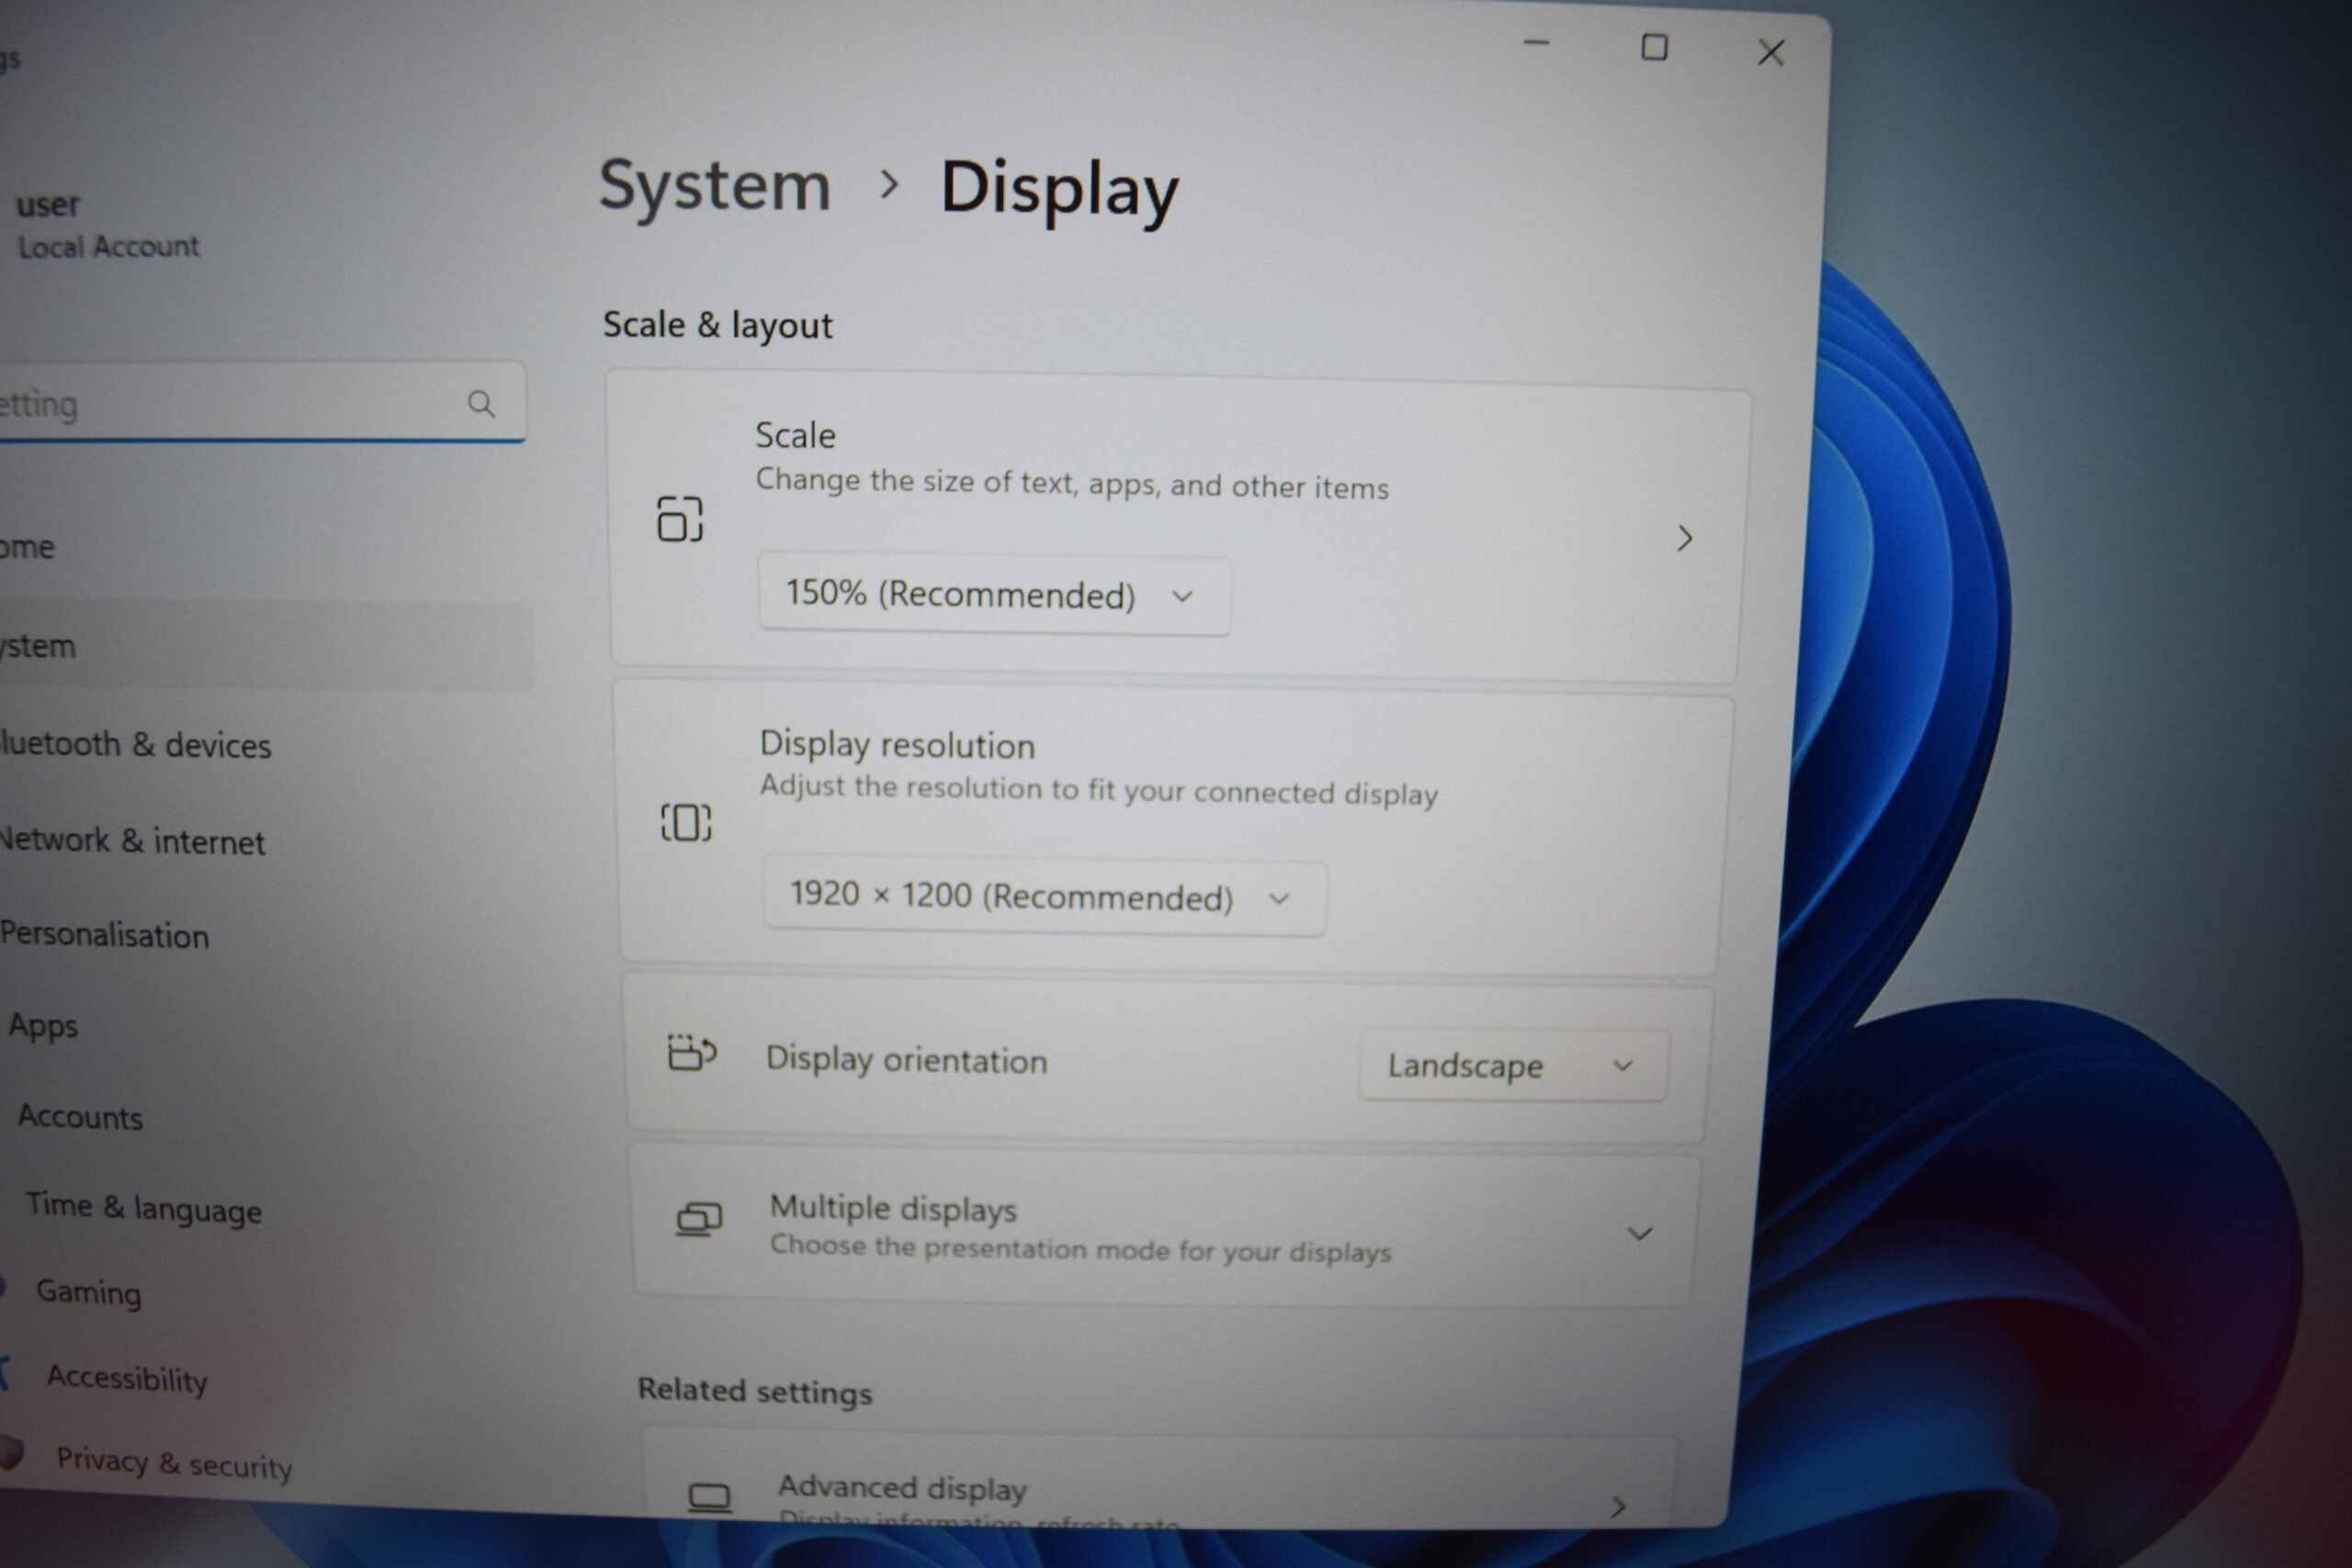The height and width of the screenshot is (1568, 2352).
Task: Click the Scale icon in the Scale card
Action: (x=680, y=518)
